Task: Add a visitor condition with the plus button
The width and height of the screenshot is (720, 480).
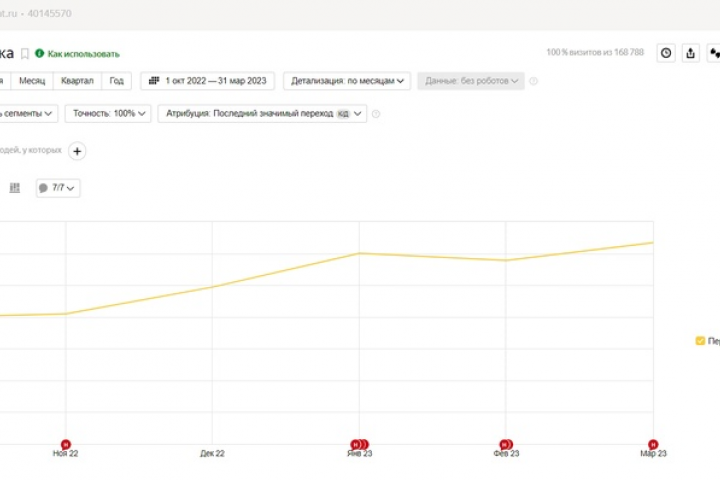Action: [77, 151]
